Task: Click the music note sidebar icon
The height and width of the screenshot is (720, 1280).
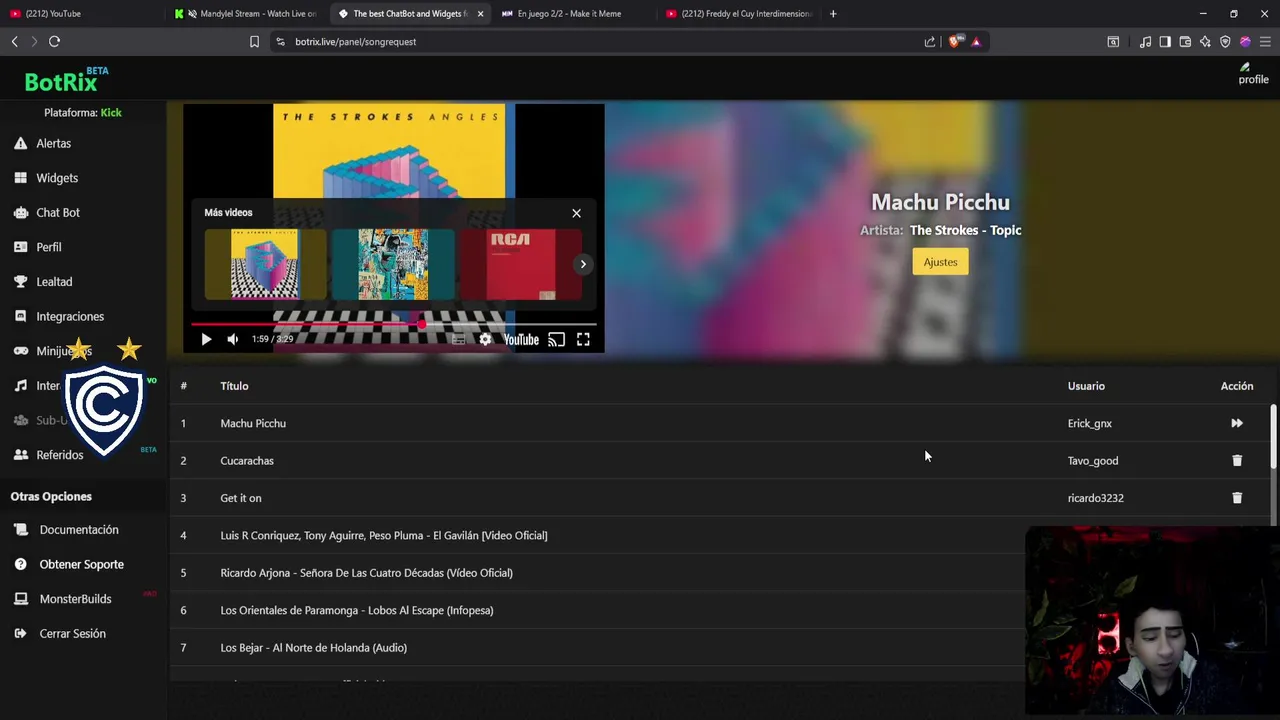Action: pyautogui.click(x=20, y=386)
